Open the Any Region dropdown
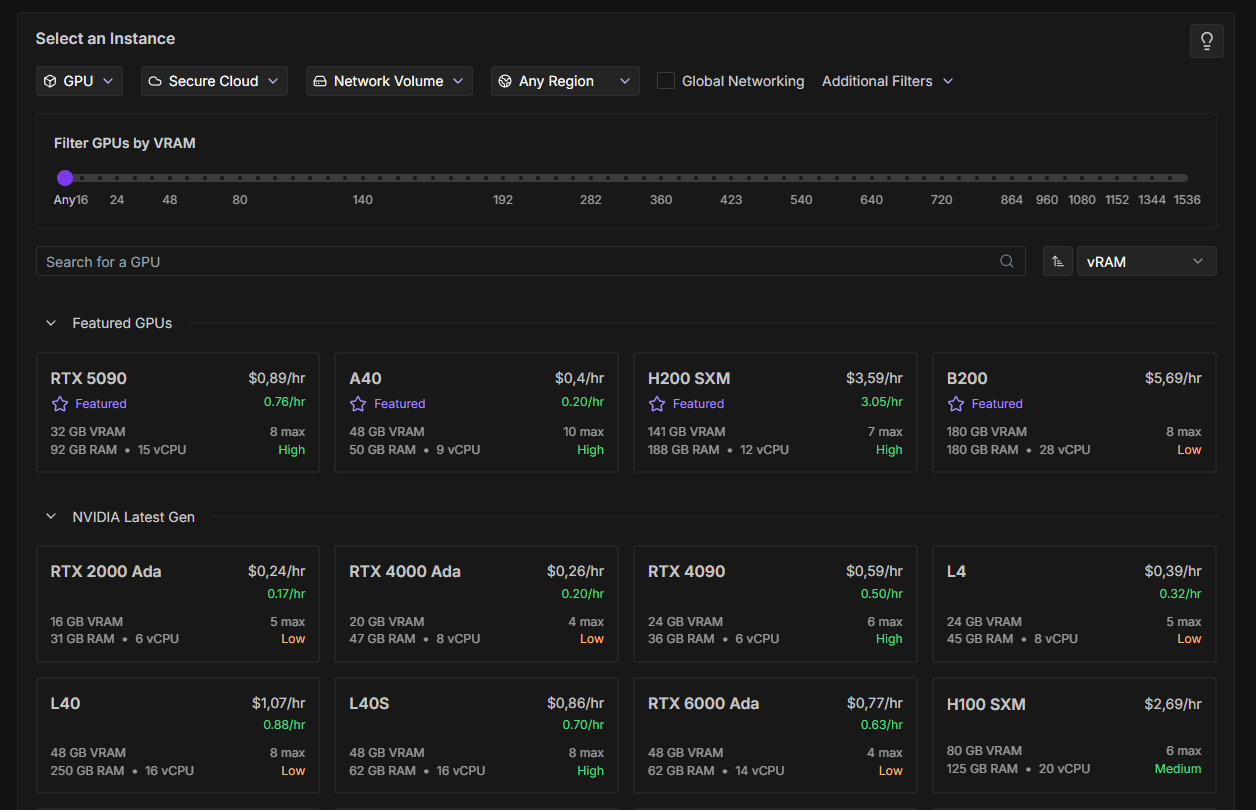 565,81
